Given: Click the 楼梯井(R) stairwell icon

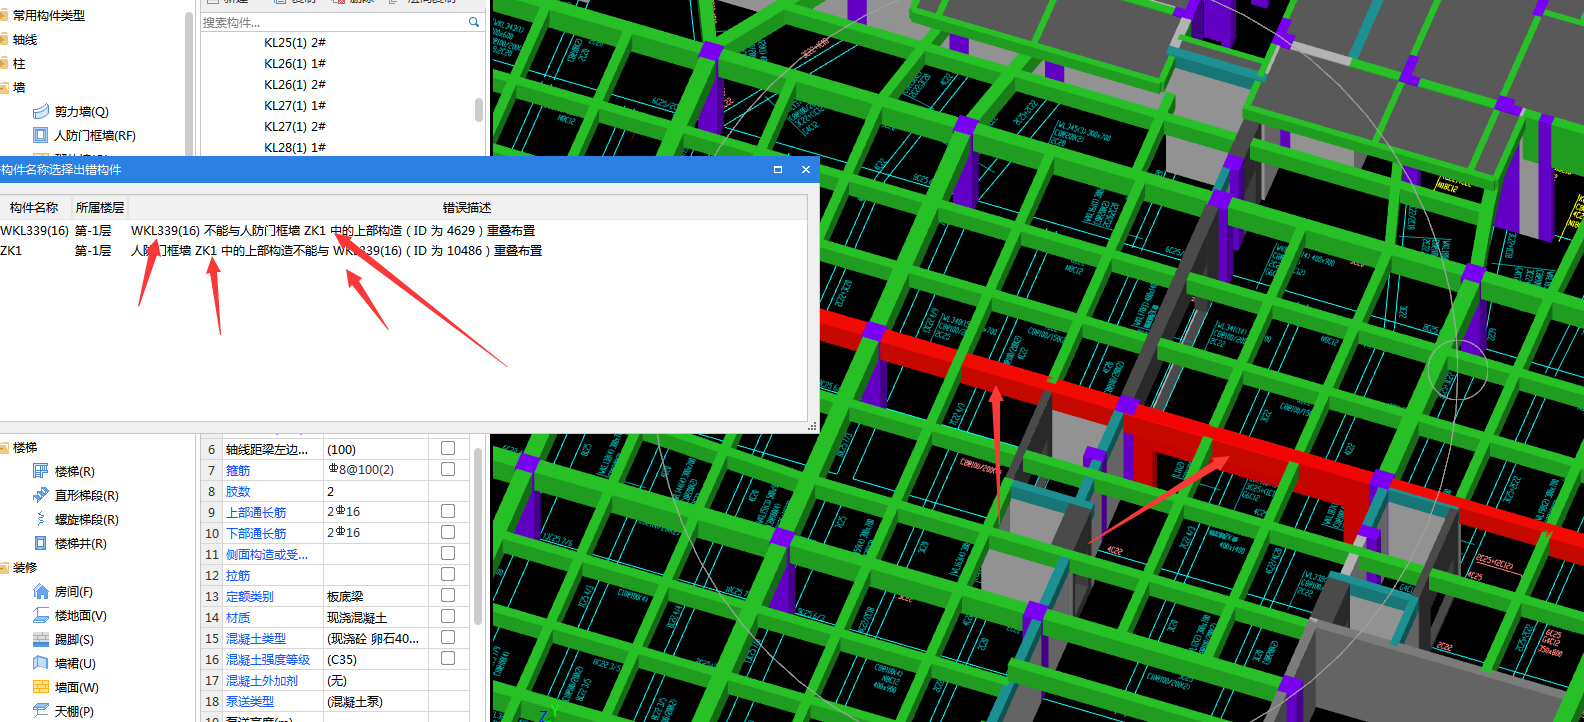Looking at the screenshot, I should pos(41,543).
